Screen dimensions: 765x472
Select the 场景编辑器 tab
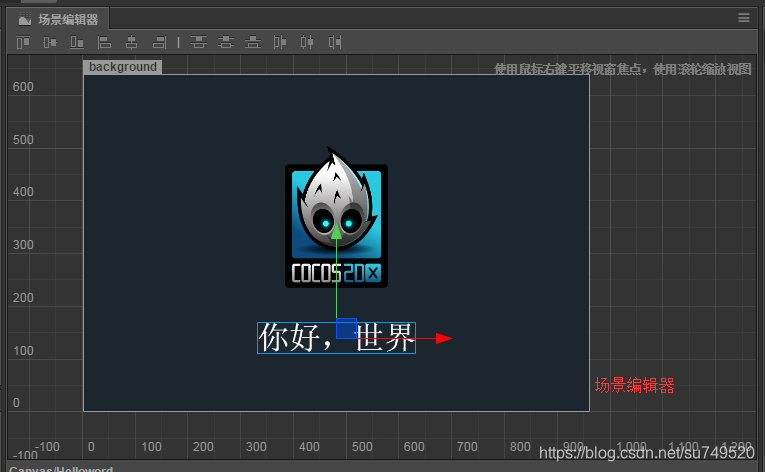point(59,20)
